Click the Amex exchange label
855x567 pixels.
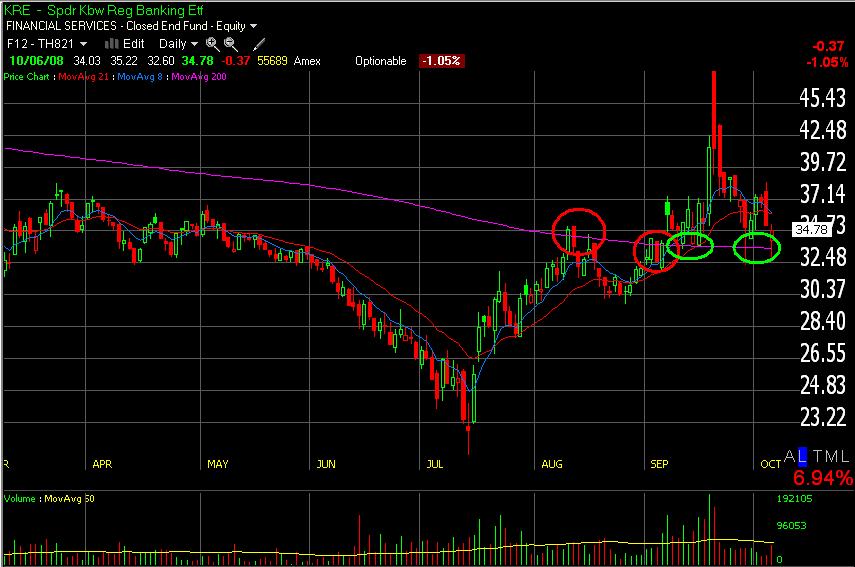tap(307, 61)
